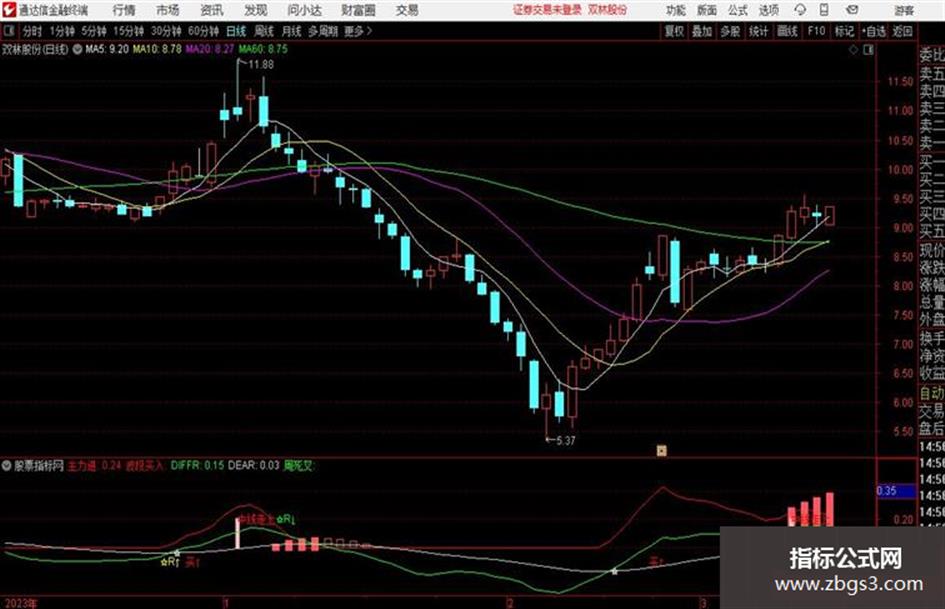Click the 复权 toolbar button
Screen dimensions: 945x609
click(x=674, y=31)
